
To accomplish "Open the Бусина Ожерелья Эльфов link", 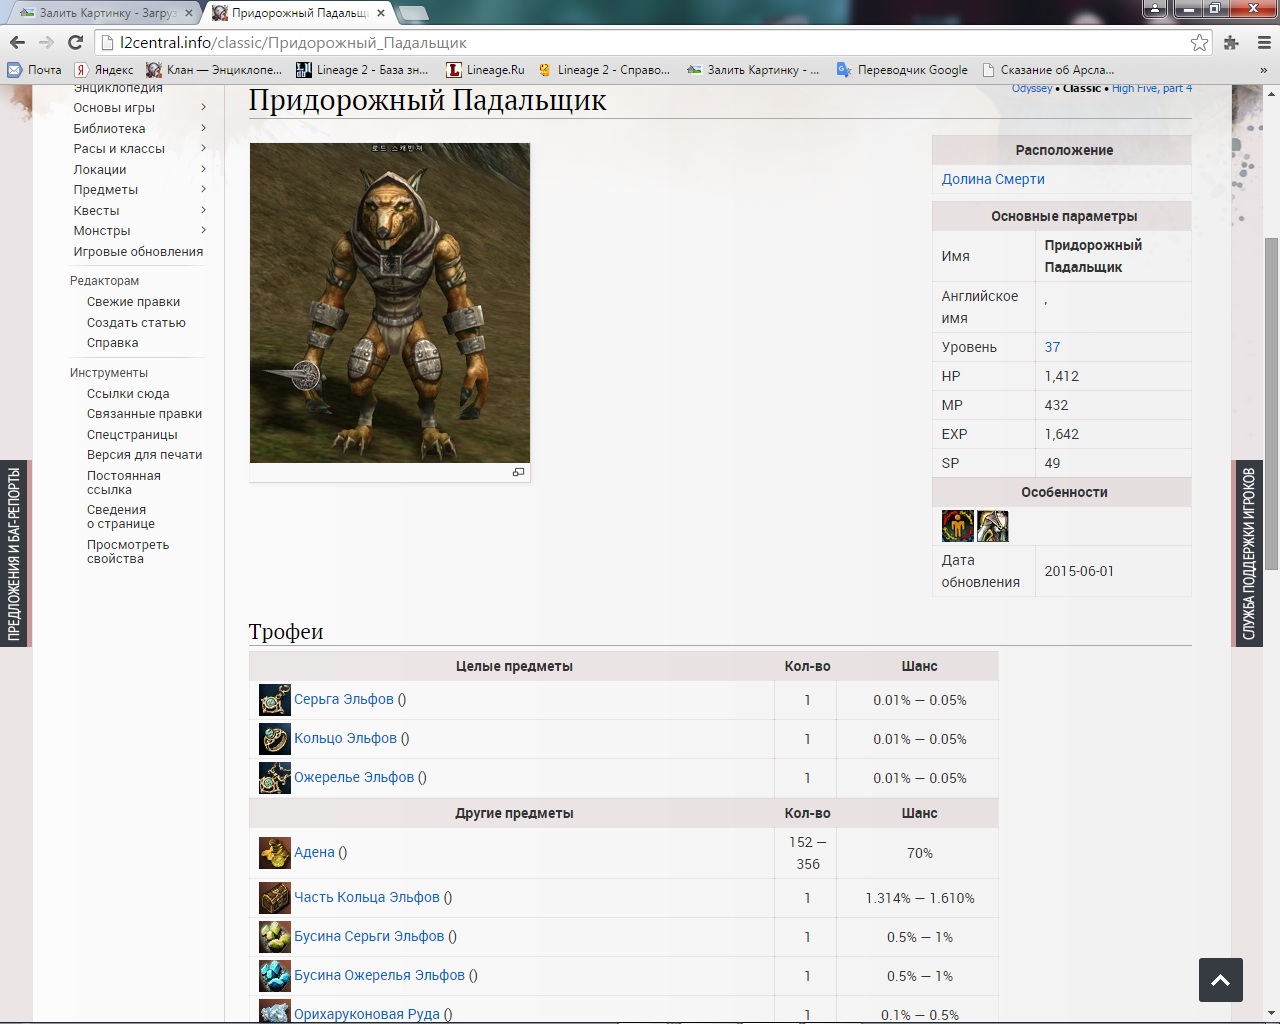I will pyautogui.click(x=379, y=975).
